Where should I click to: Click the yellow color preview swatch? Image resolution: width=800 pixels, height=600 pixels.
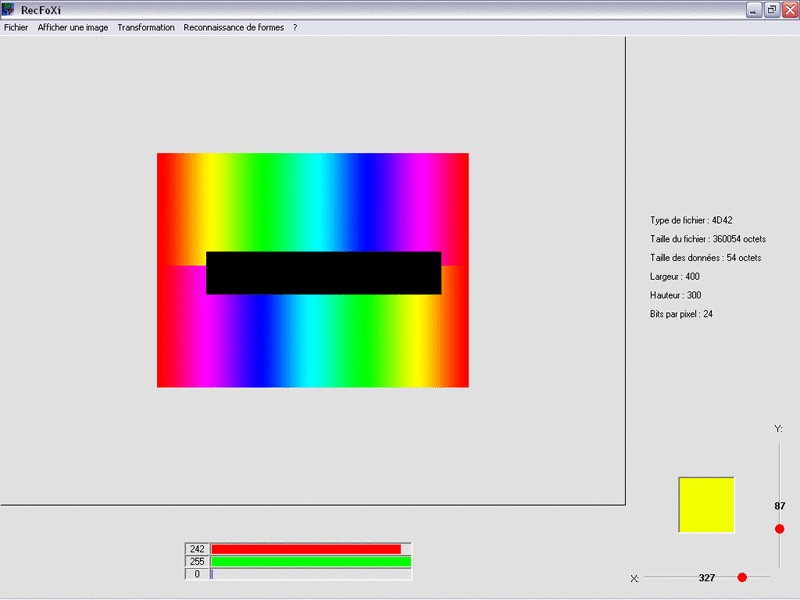(706, 505)
